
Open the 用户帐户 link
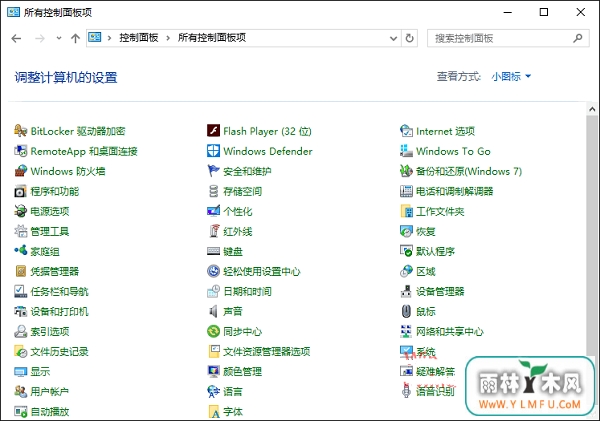tap(50, 392)
